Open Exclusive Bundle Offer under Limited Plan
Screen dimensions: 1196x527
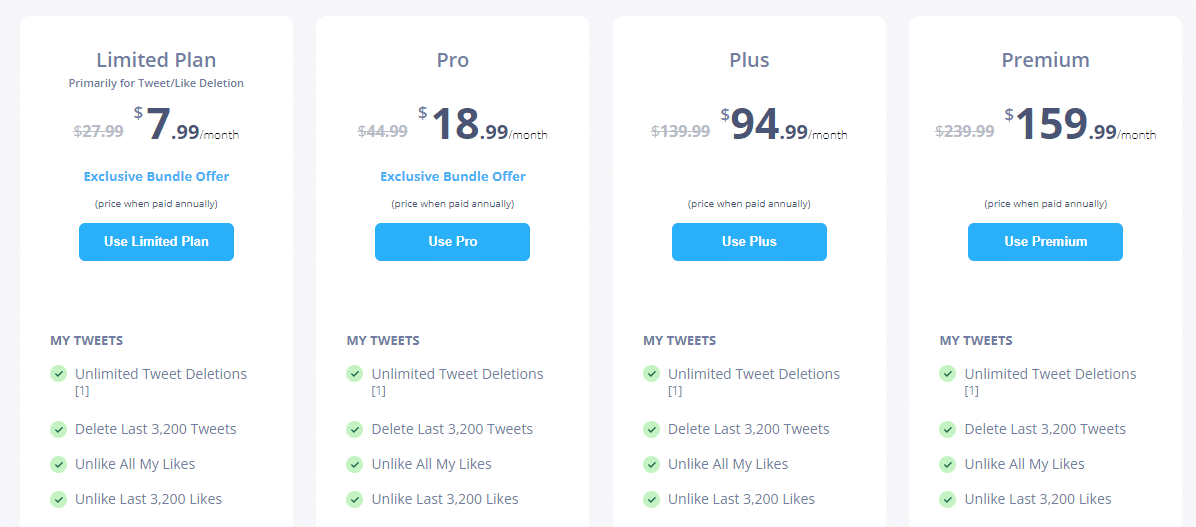click(156, 176)
